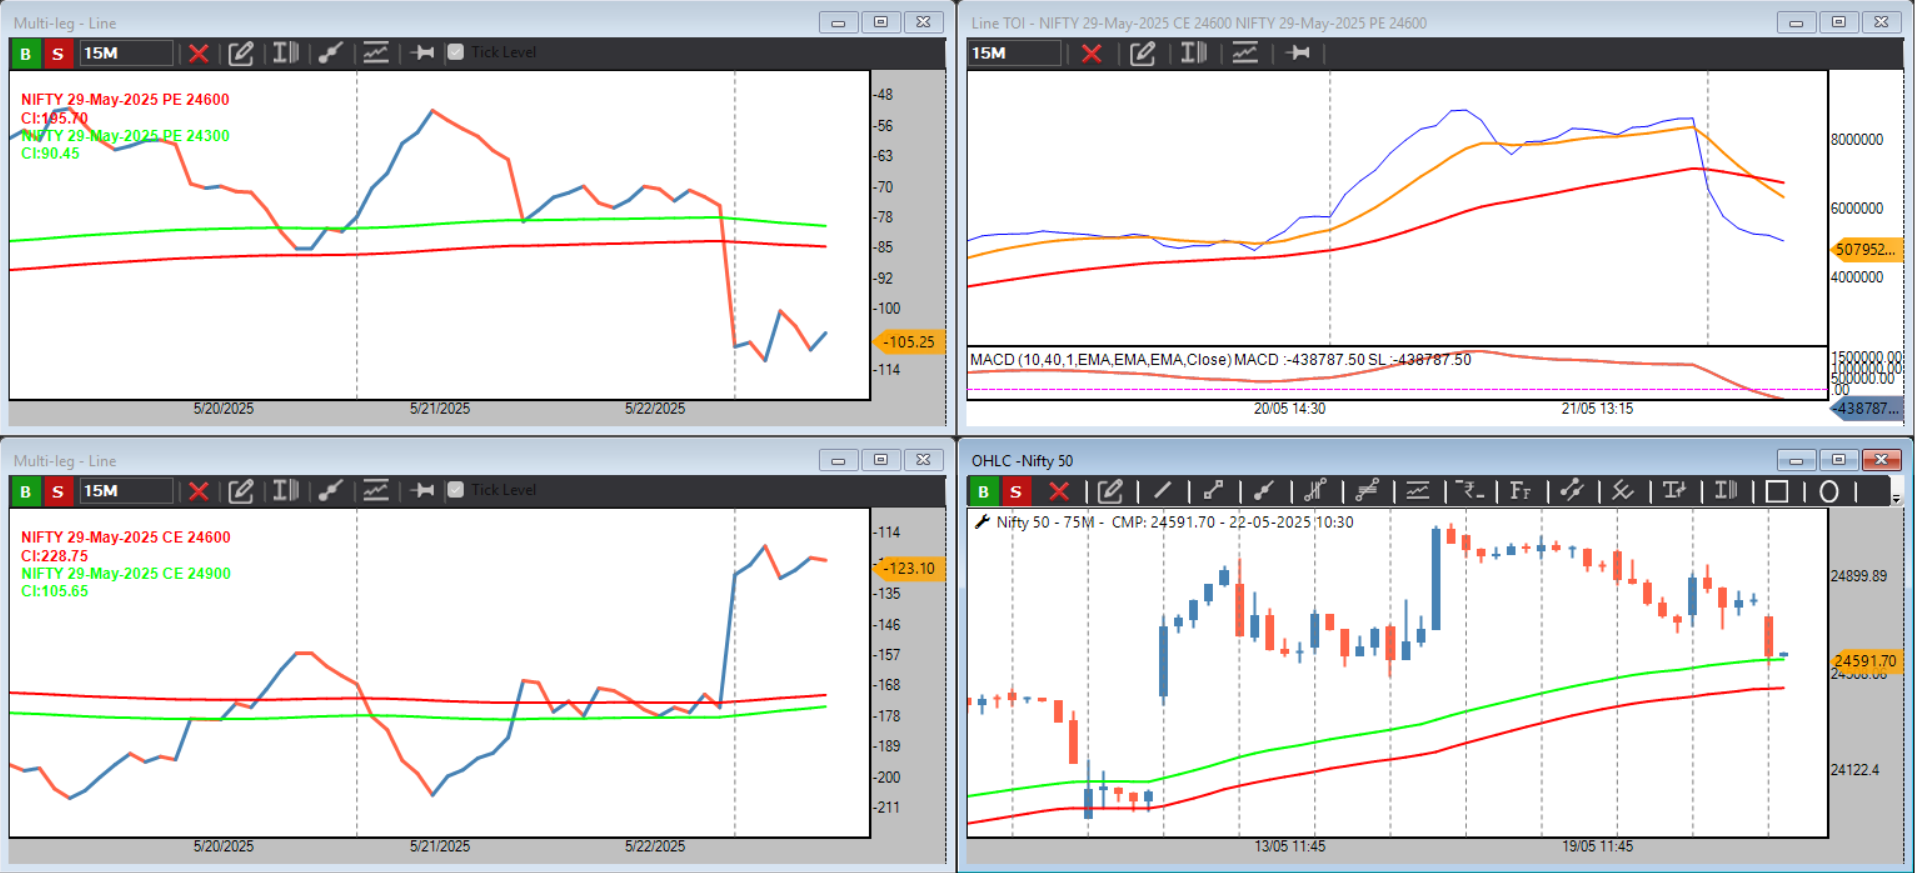Open edit pencil tool in PE 24600 Multi-leg chart

[241, 53]
